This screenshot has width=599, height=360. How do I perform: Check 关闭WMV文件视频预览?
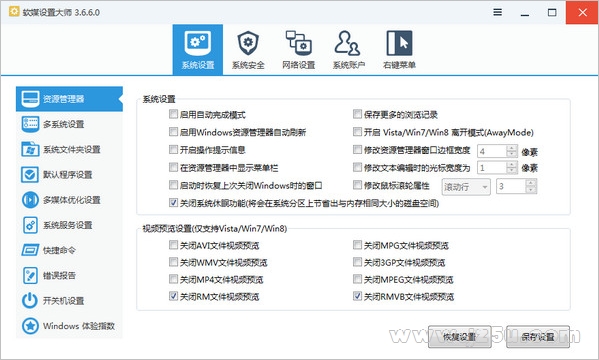tap(173, 262)
